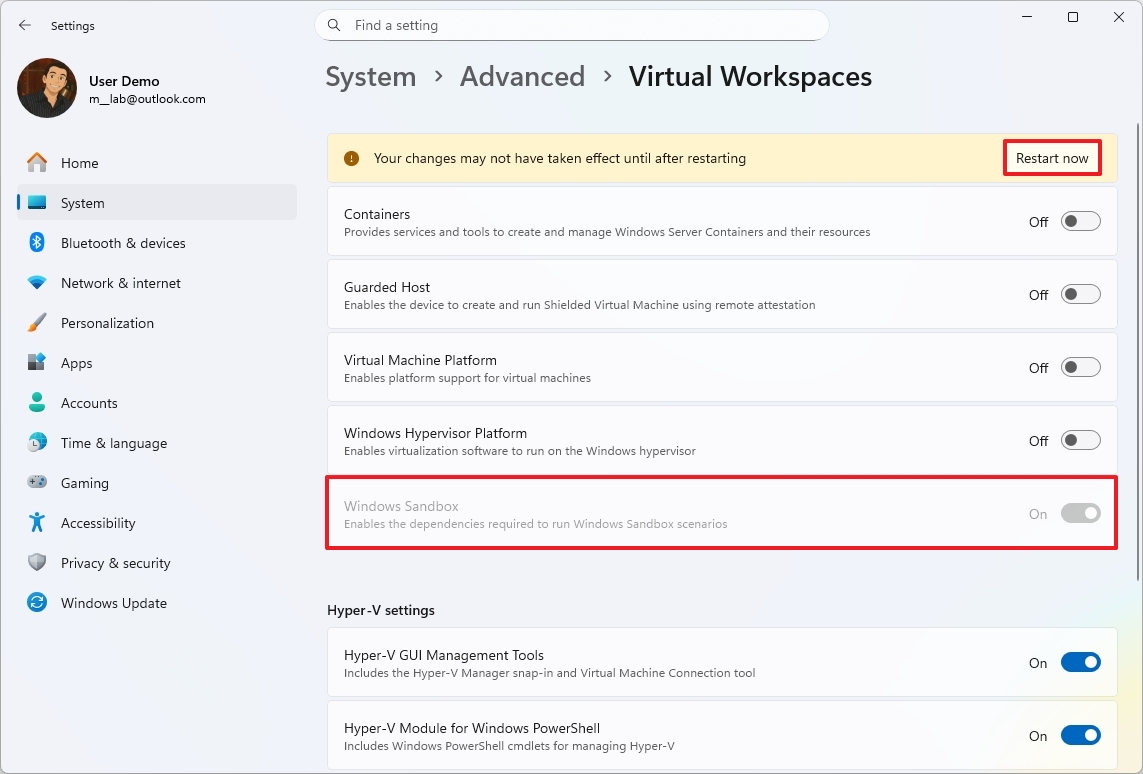
Task: Open the Personalization section
Action: tap(105, 322)
